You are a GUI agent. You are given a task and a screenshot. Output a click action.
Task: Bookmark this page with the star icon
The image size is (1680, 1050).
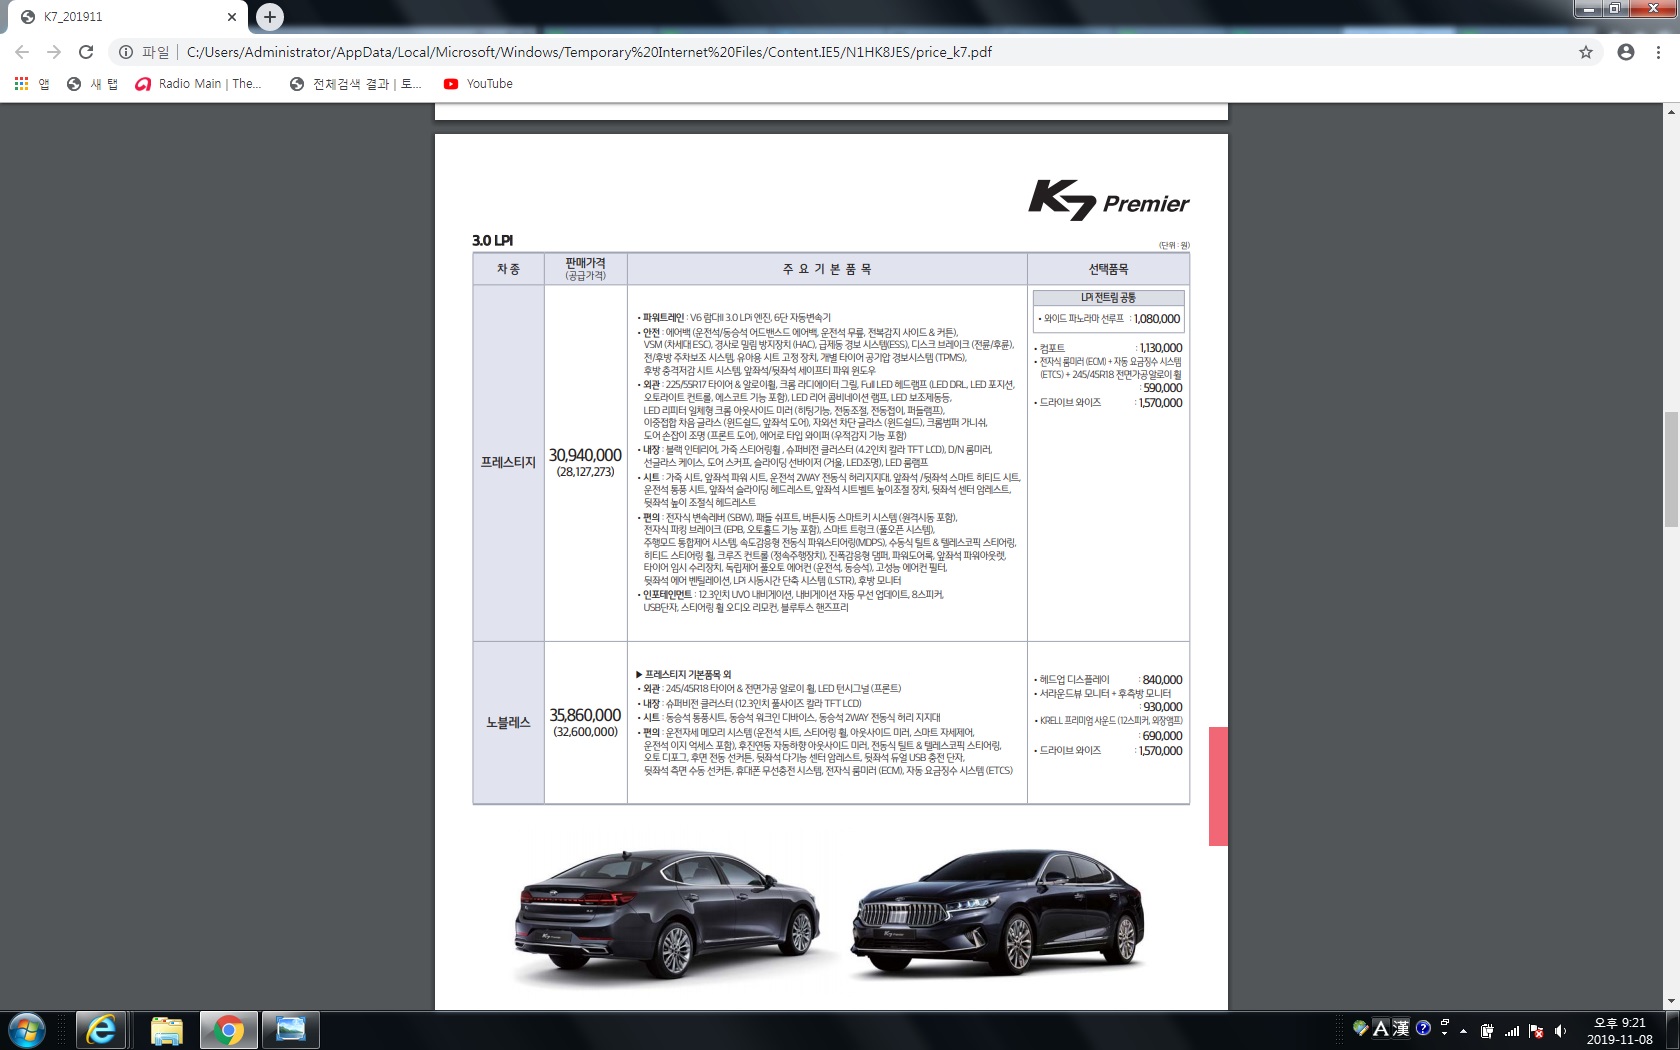(1586, 52)
